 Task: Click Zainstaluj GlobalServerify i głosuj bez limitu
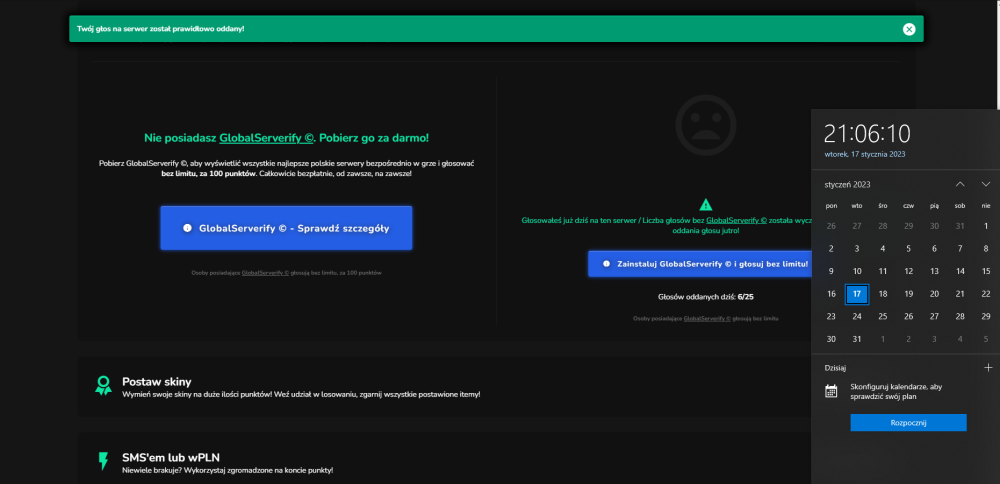(x=700, y=263)
